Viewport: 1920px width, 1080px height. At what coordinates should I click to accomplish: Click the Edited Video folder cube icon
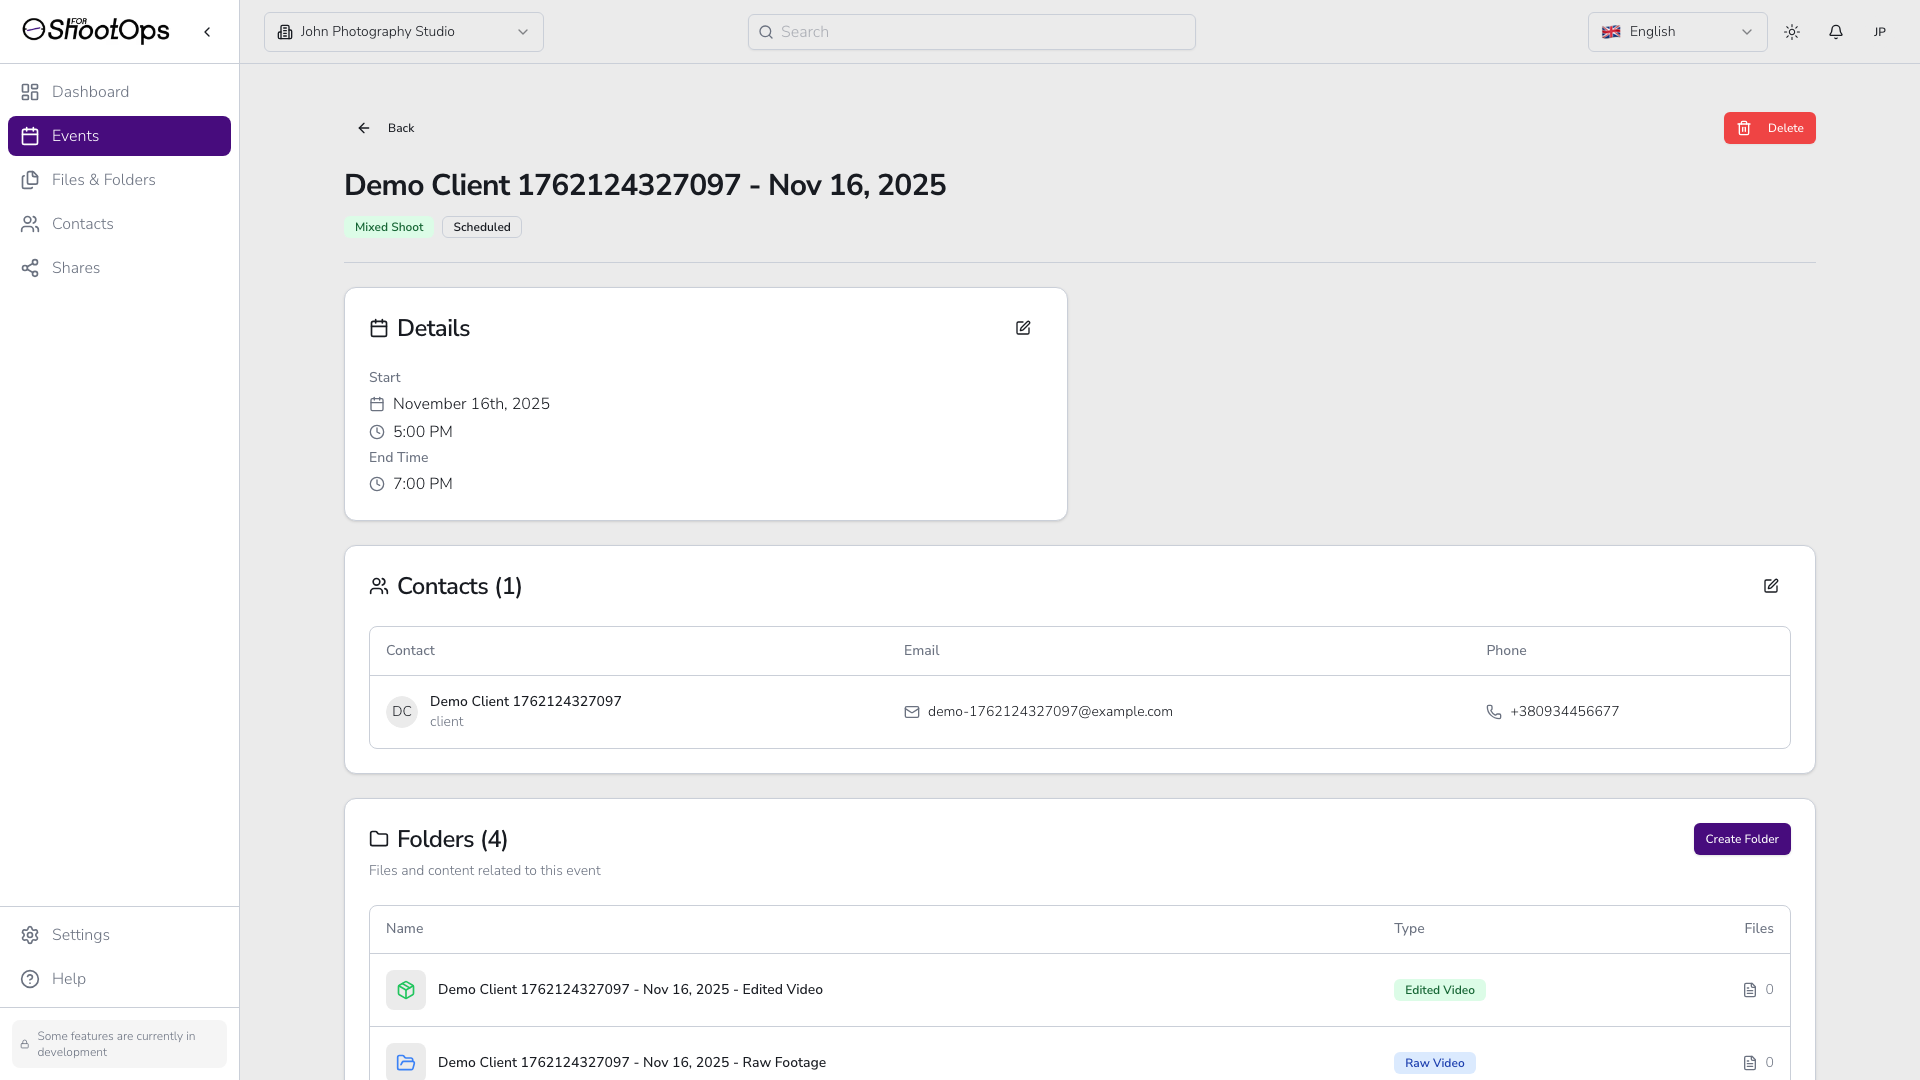tap(406, 990)
